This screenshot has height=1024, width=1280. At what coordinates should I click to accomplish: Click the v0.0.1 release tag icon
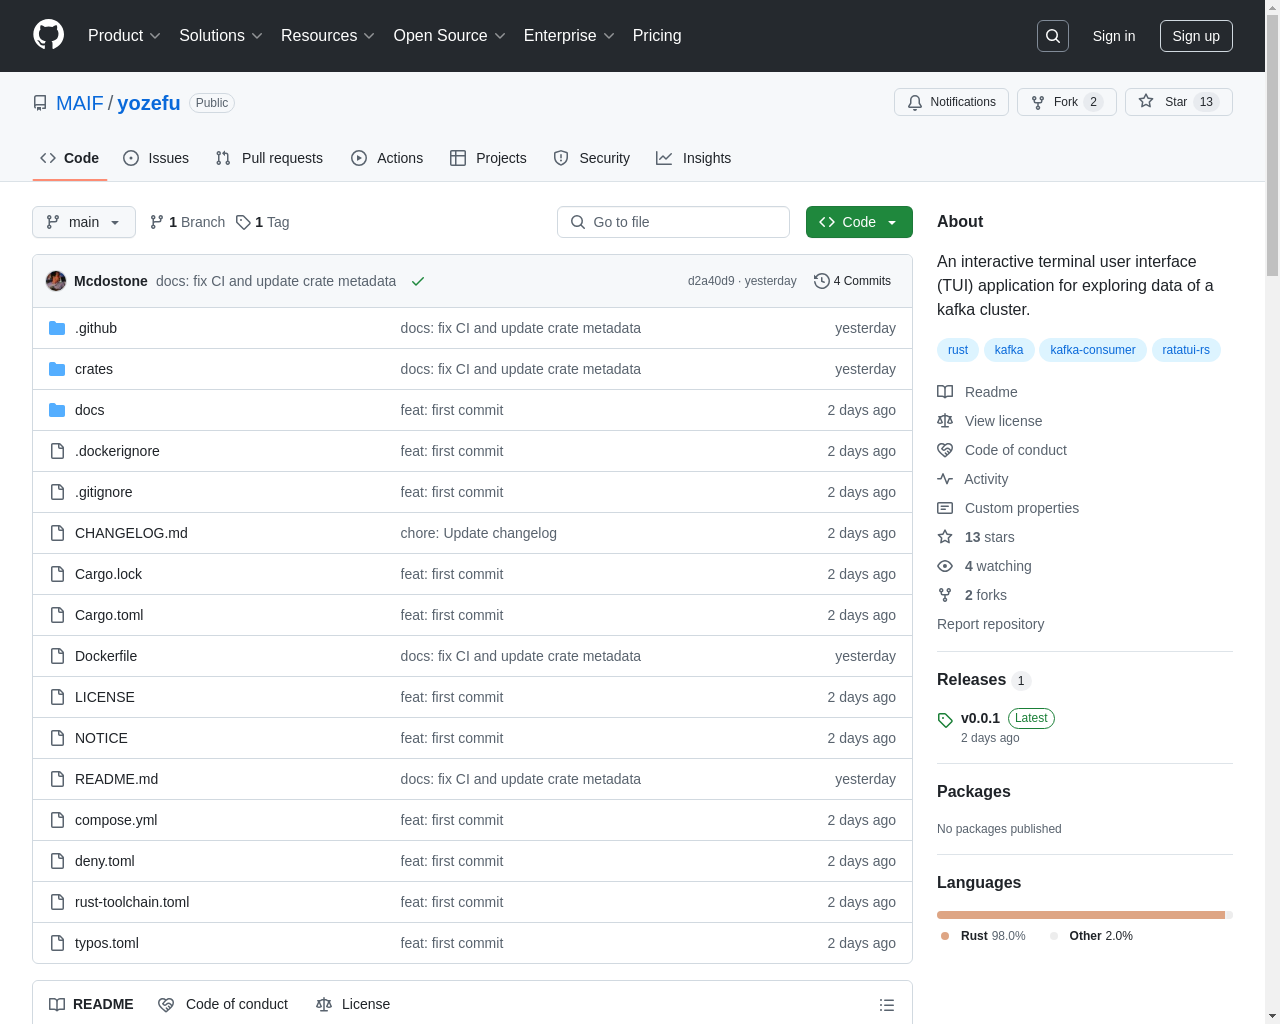pos(945,720)
